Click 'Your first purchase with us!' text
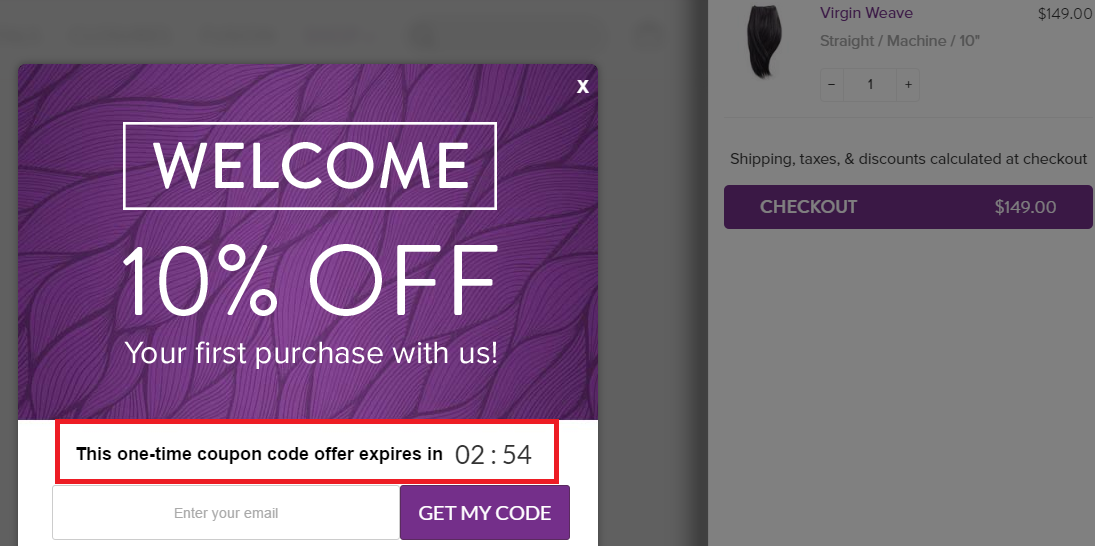 (x=311, y=353)
